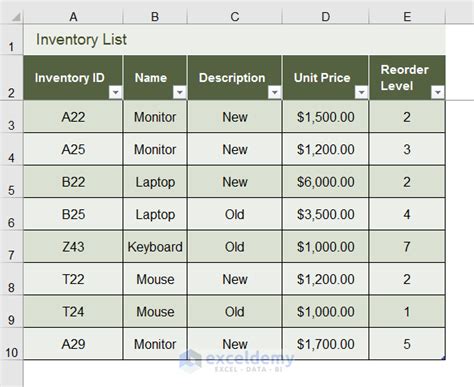The height and width of the screenshot is (387, 474).
Task: Select reorder level cell with 3
Action: 407,149
